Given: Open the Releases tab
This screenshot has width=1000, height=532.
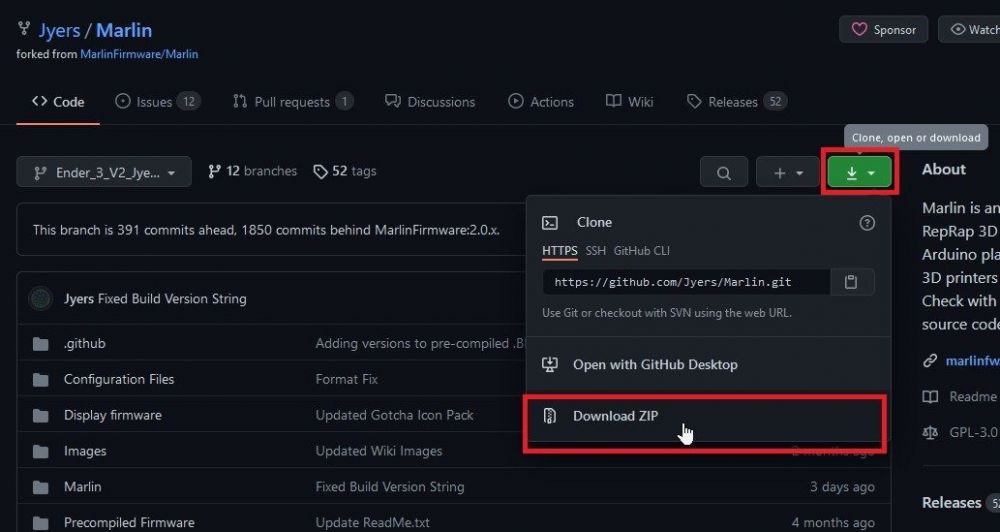Looking at the screenshot, I should [736, 102].
